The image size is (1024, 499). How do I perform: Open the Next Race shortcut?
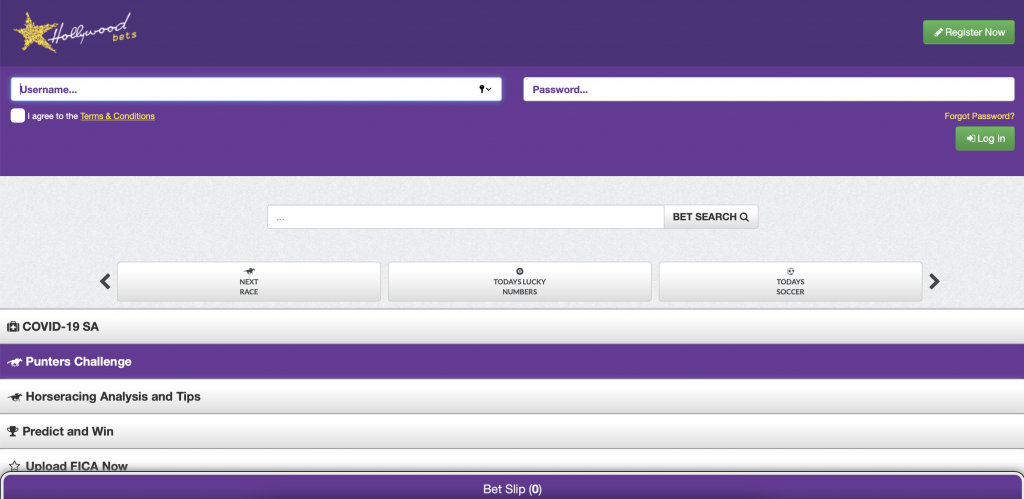[x=249, y=282]
